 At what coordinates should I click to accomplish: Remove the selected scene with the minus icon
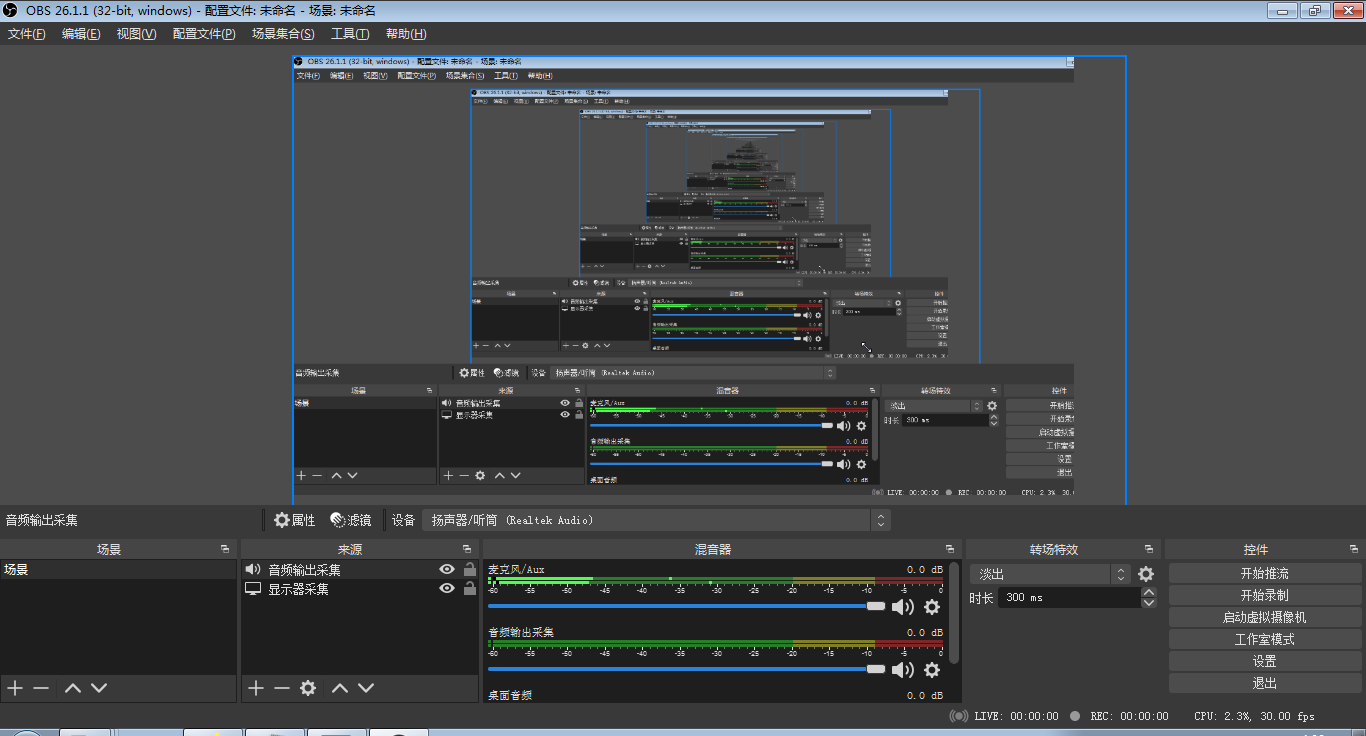pos(41,688)
